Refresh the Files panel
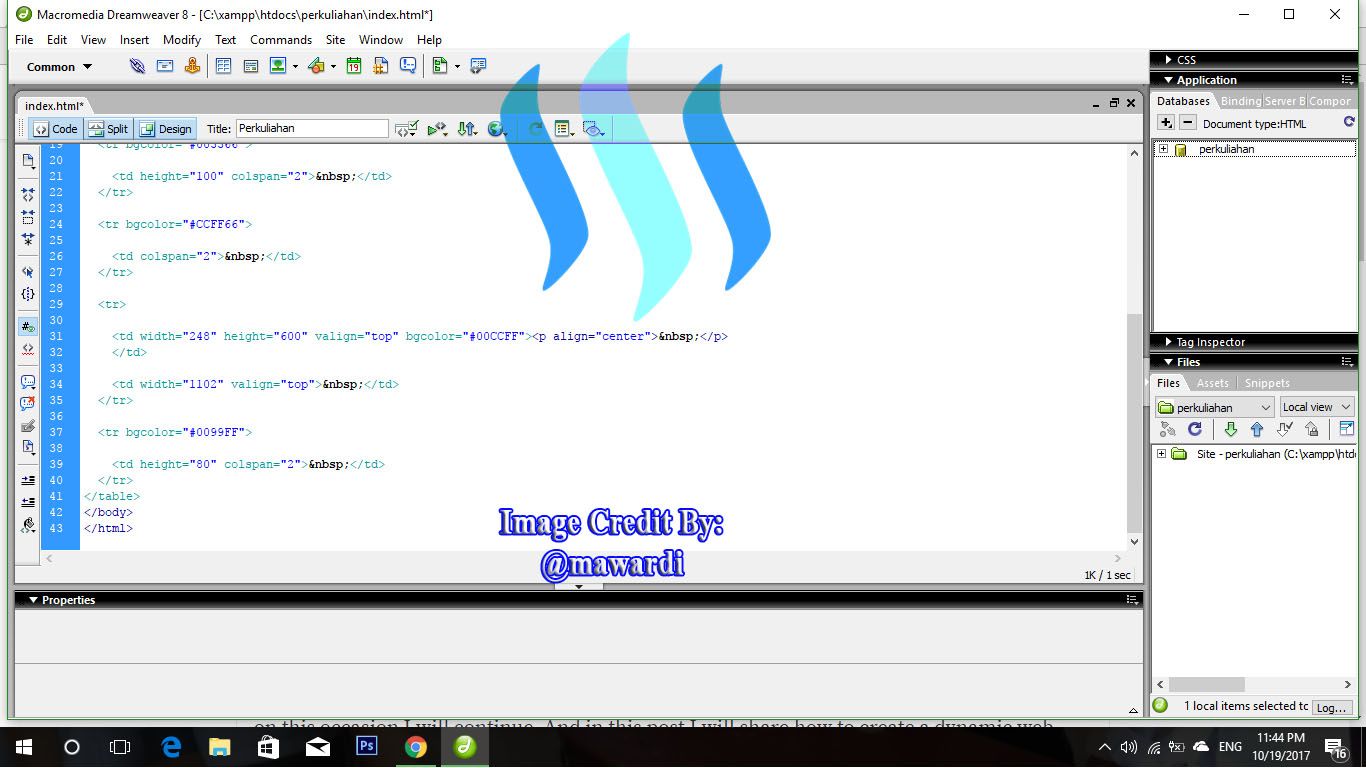Image resolution: width=1366 pixels, height=768 pixels. tap(1194, 429)
